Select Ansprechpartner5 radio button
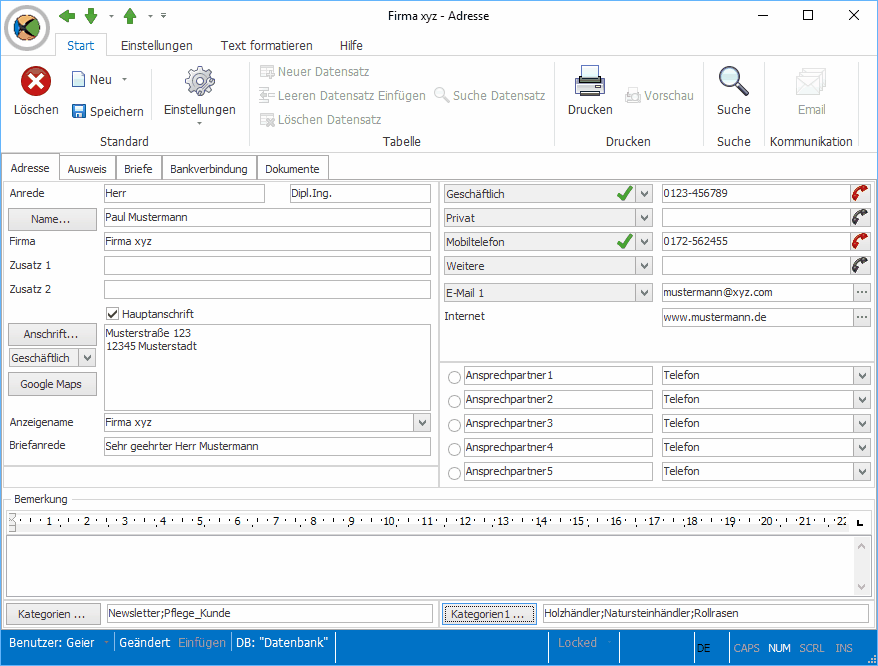 click(x=454, y=473)
